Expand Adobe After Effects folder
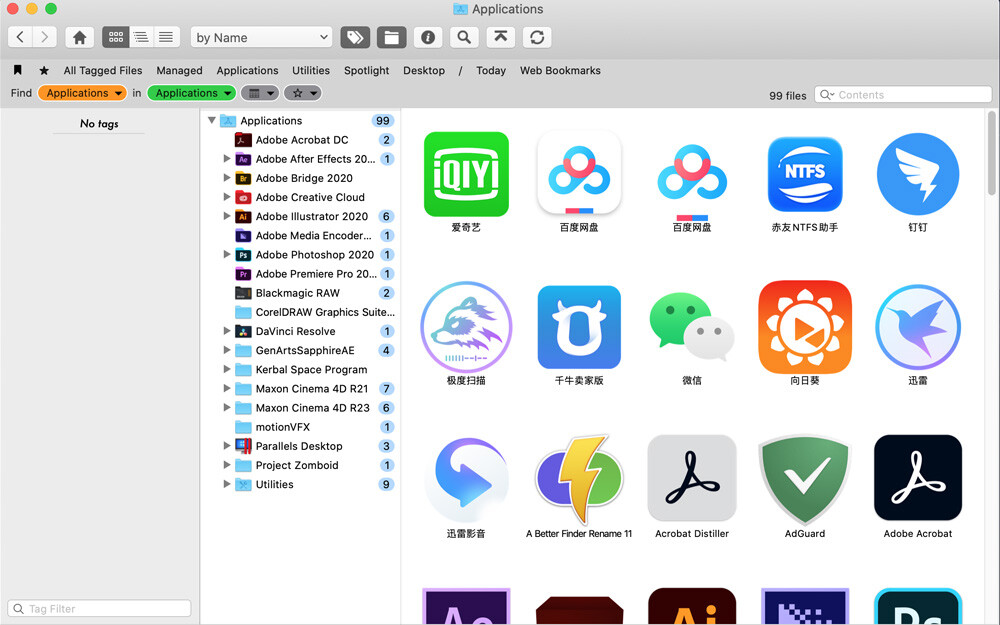Screen dimensions: 1000x625 click(x=226, y=158)
